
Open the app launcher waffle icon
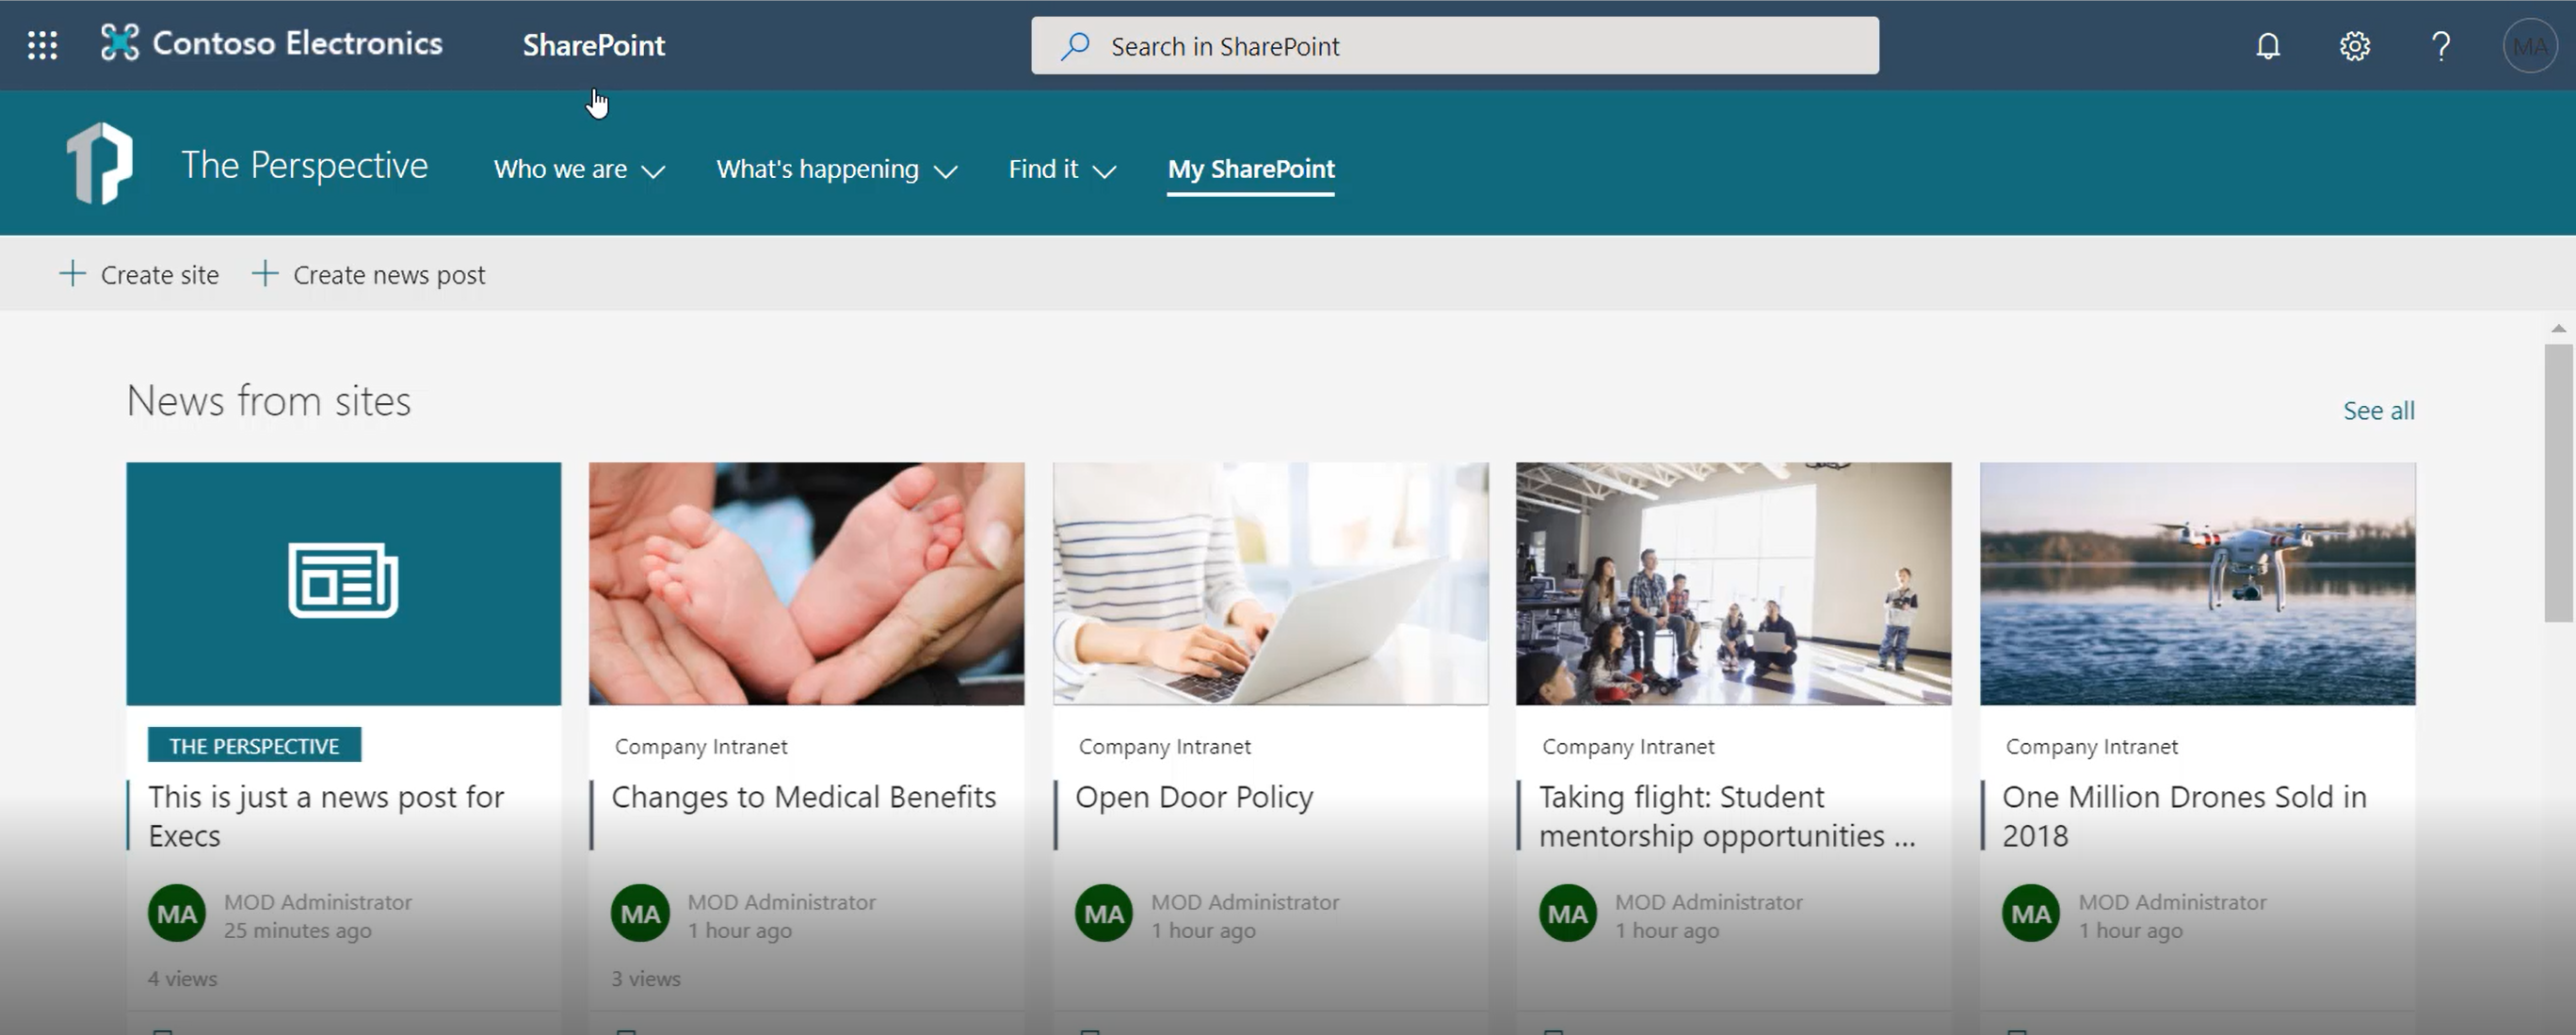point(42,45)
